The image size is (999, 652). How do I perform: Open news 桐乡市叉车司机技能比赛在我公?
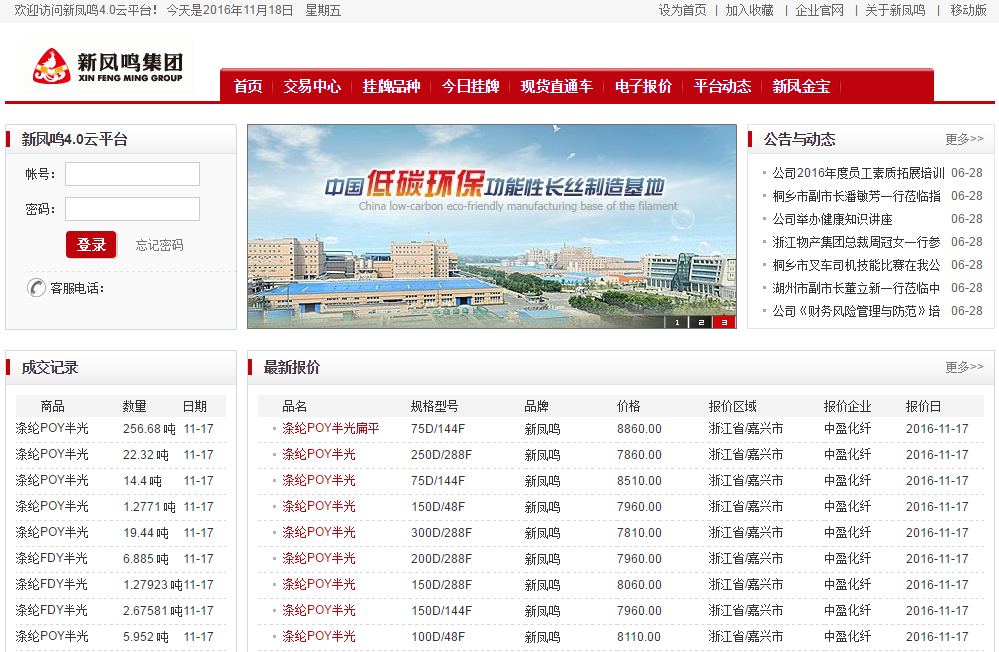click(x=856, y=264)
